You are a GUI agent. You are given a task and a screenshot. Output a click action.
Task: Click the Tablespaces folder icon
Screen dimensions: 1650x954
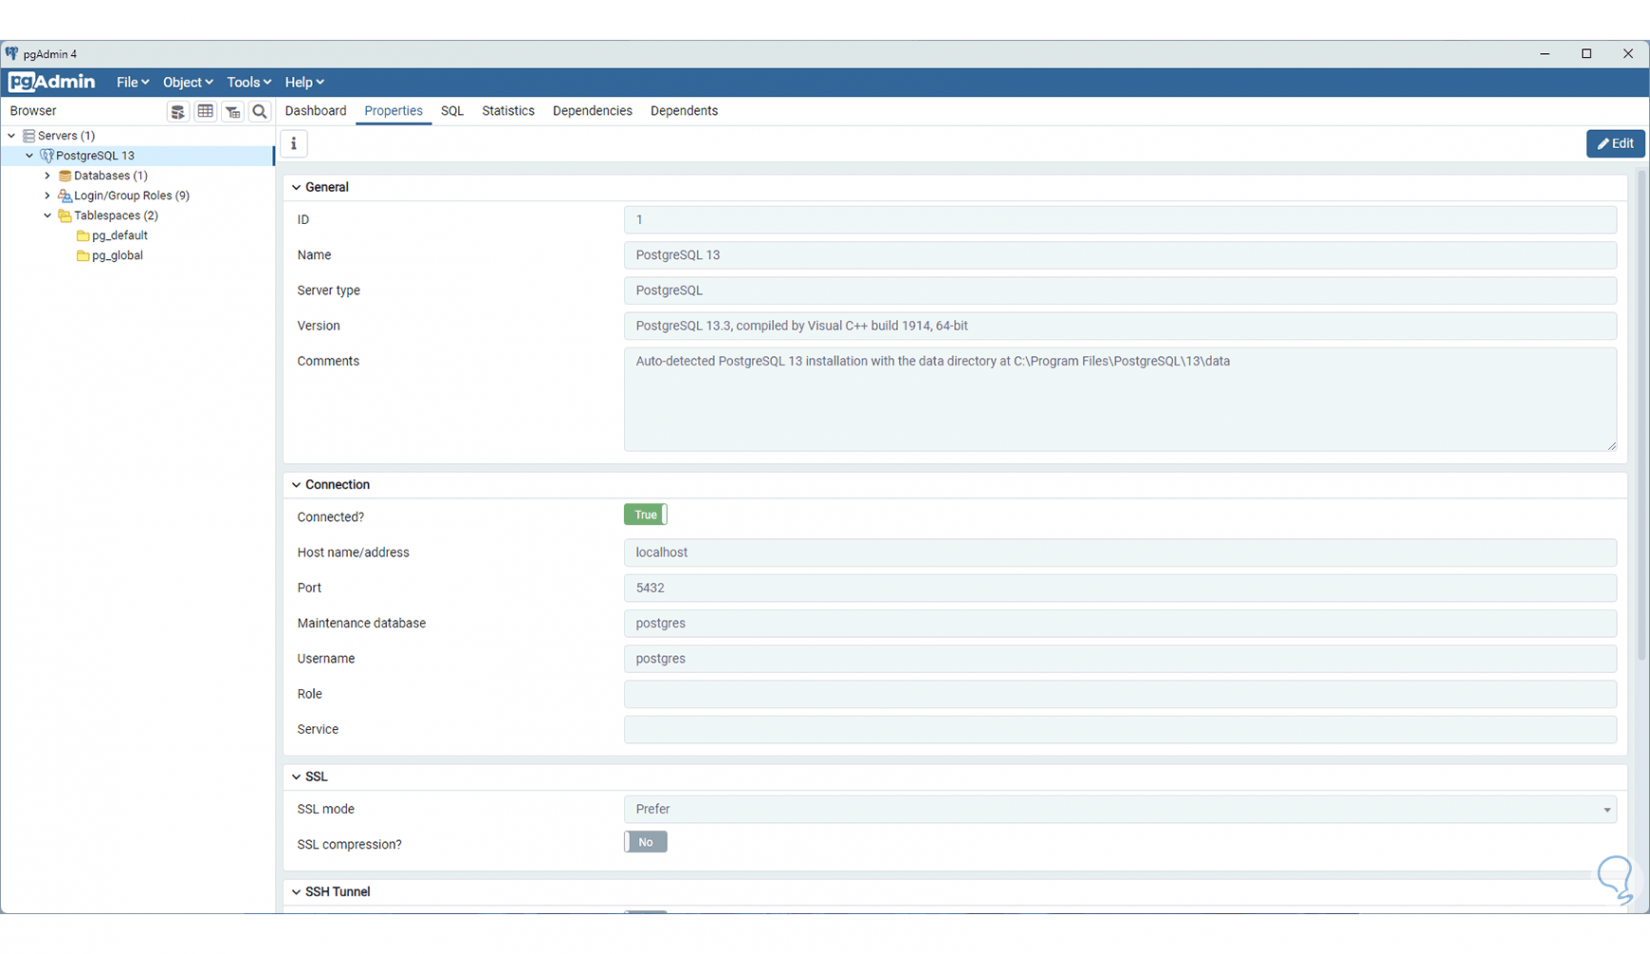[x=65, y=215]
